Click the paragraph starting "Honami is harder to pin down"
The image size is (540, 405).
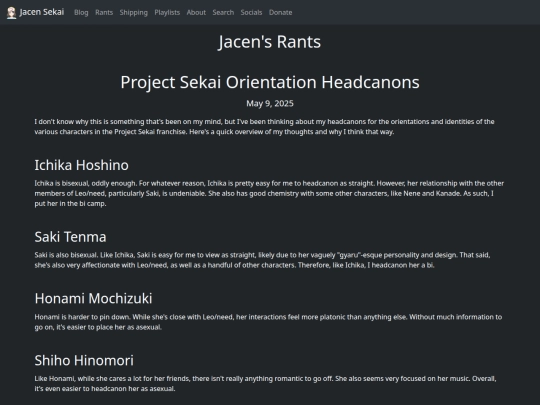pos(268,322)
